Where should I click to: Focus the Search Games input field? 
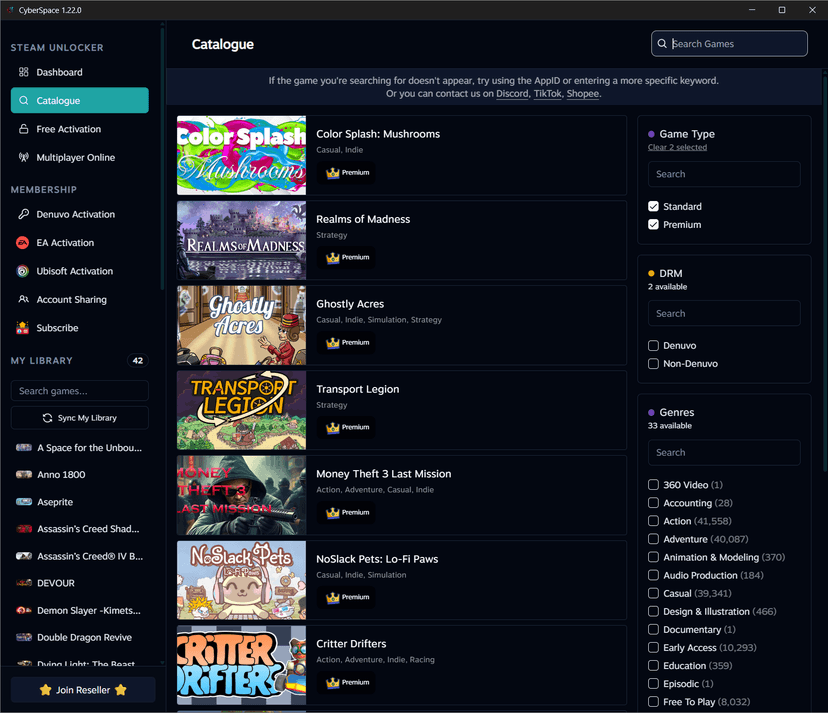click(735, 44)
